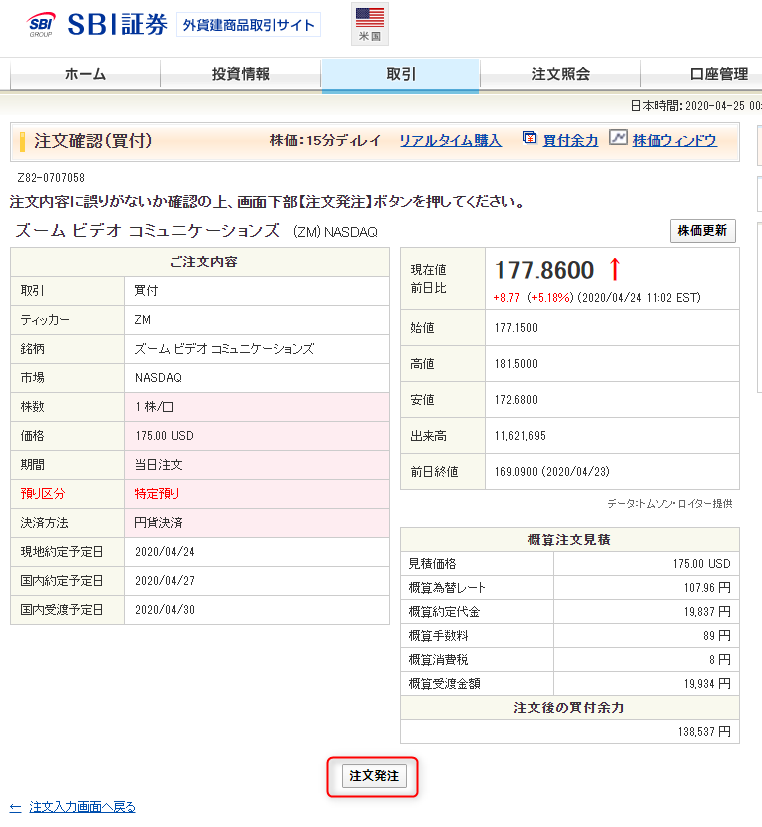
Task: Click the +8.77 (+5.18%) change text
Action: (x=533, y=298)
